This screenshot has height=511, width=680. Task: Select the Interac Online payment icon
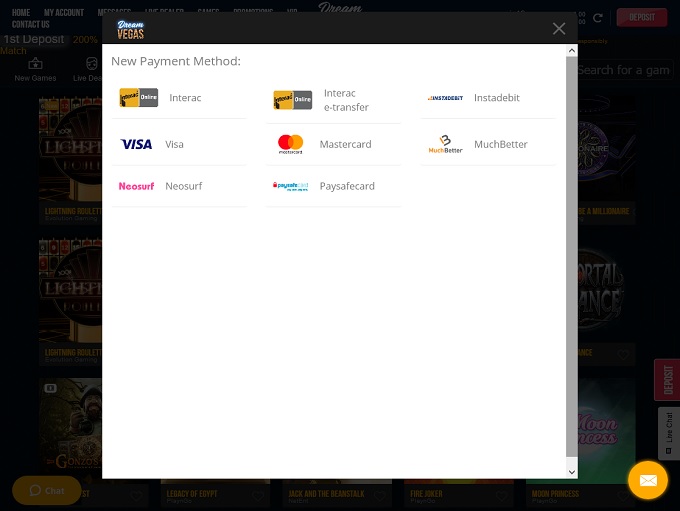coord(138,98)
